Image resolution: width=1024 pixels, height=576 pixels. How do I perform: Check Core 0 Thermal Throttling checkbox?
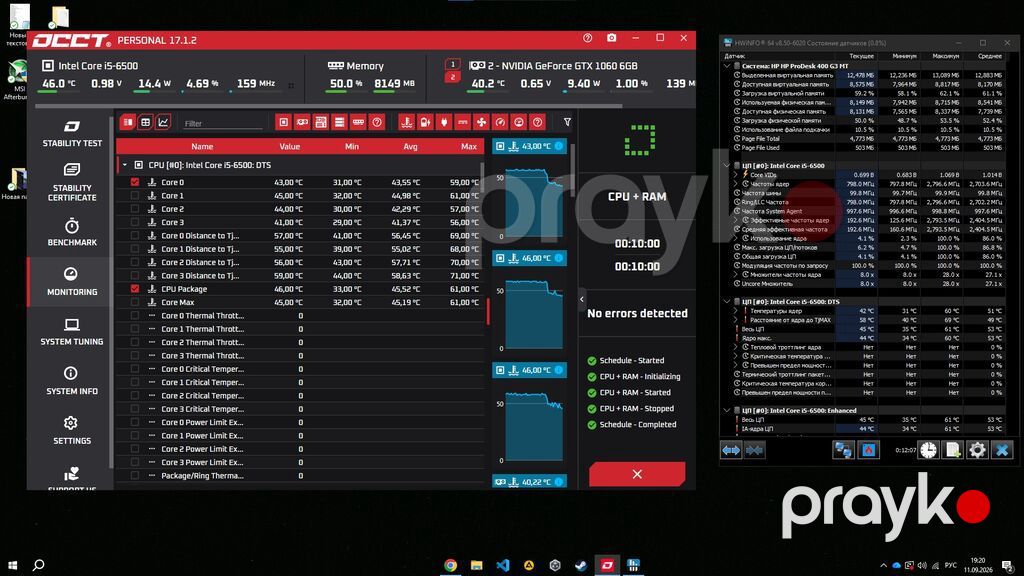[135, 315]
